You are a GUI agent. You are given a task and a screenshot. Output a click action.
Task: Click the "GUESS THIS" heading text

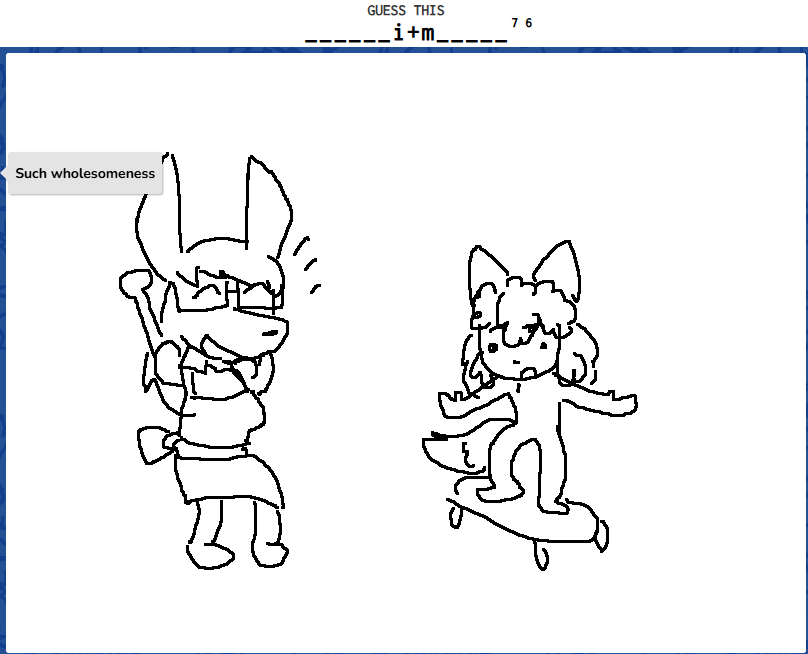click(x=405, y=10)
